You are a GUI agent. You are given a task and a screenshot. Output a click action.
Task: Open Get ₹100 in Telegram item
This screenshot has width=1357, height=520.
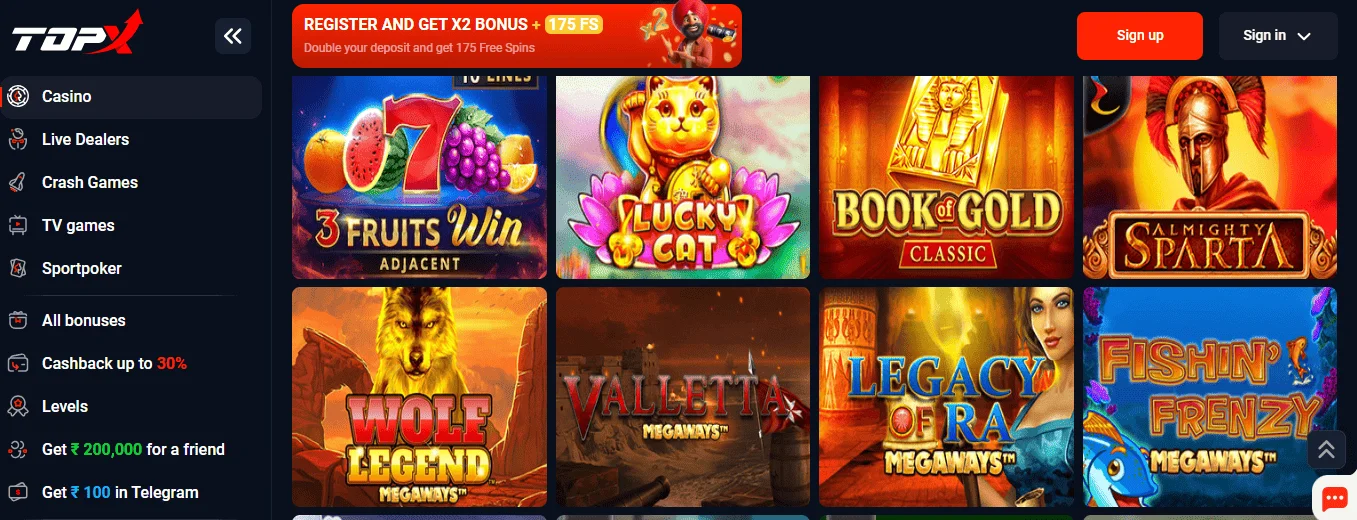[120, 493]
